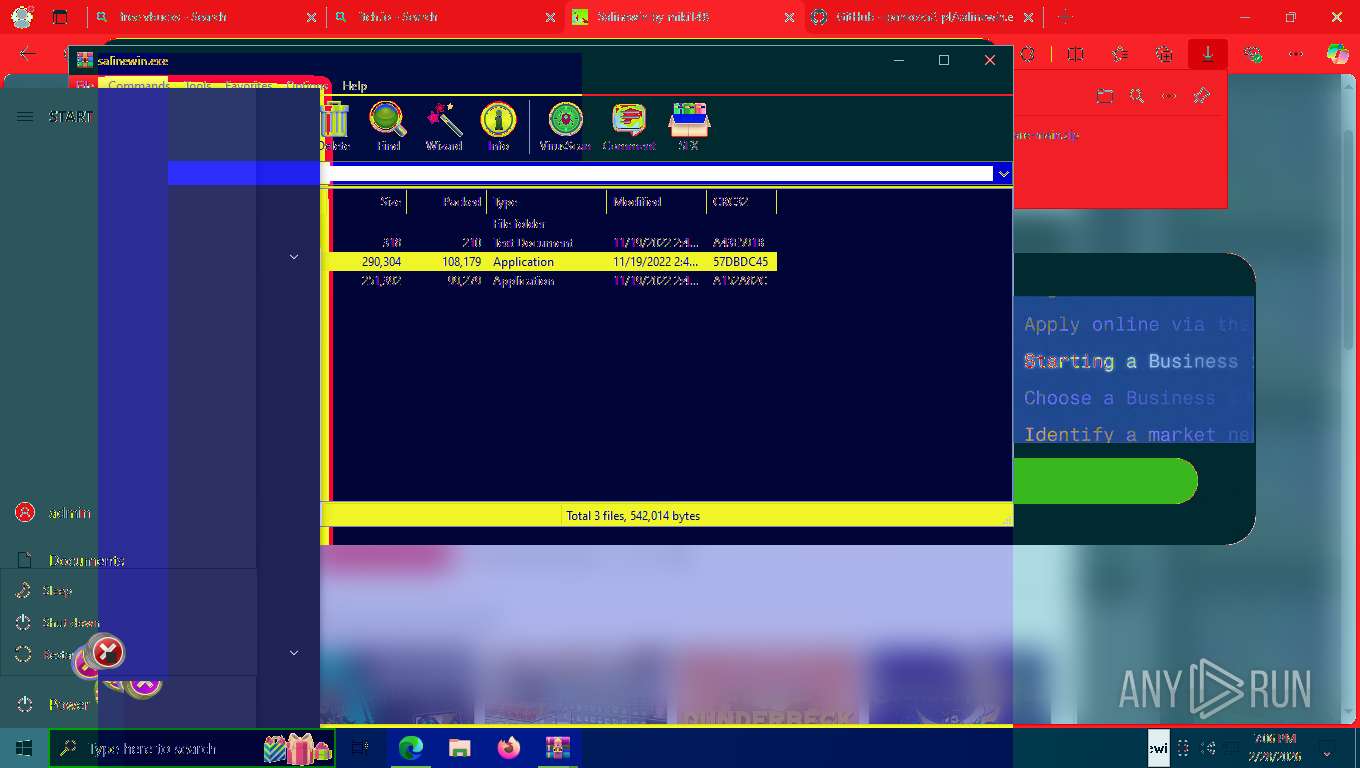1360x768 pixels.
Task: Switch to the first Search browser tab
Action: tap(207, 17)
